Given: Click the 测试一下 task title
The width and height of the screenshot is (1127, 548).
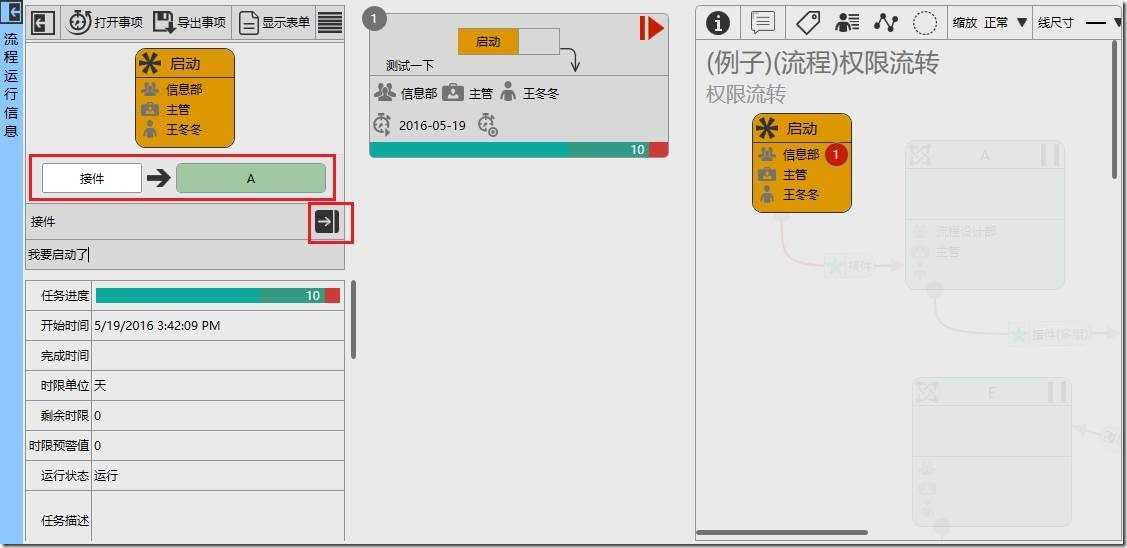Looking at the screenshot, I should pos(410,65).
